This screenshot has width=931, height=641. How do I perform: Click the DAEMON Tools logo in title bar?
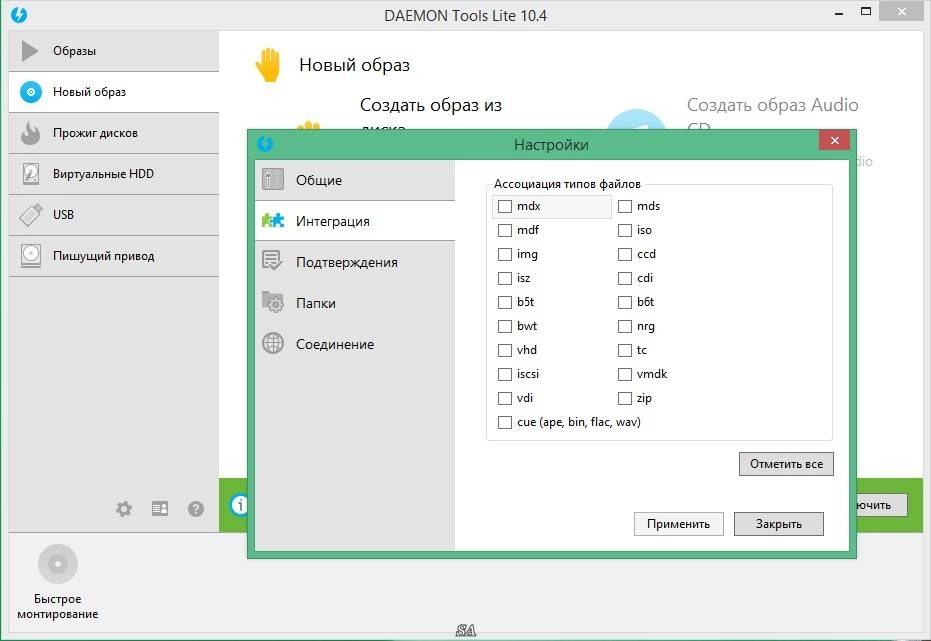point(19,15)
